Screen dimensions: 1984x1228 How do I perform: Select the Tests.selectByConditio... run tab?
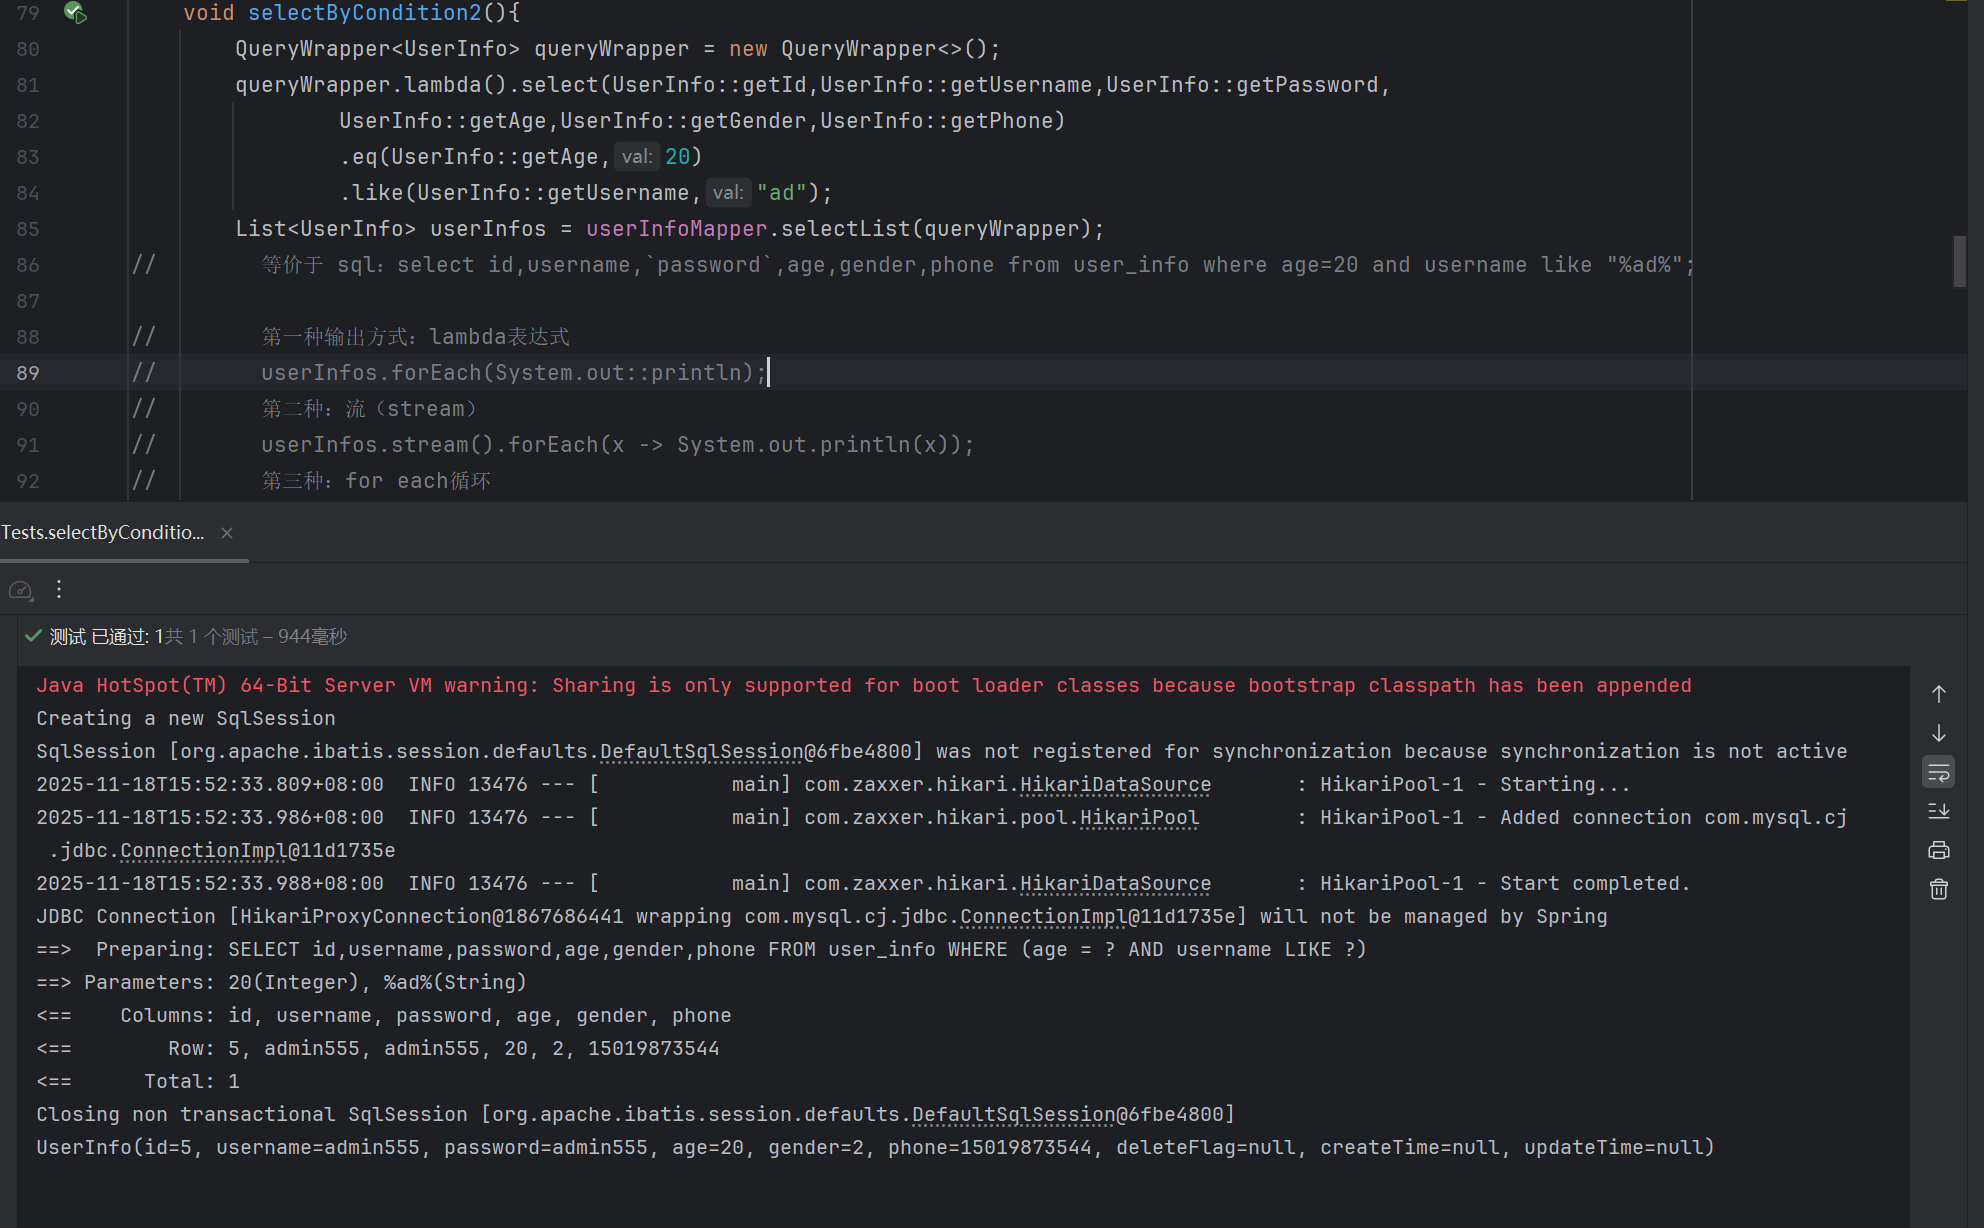(x=102, y=533)
